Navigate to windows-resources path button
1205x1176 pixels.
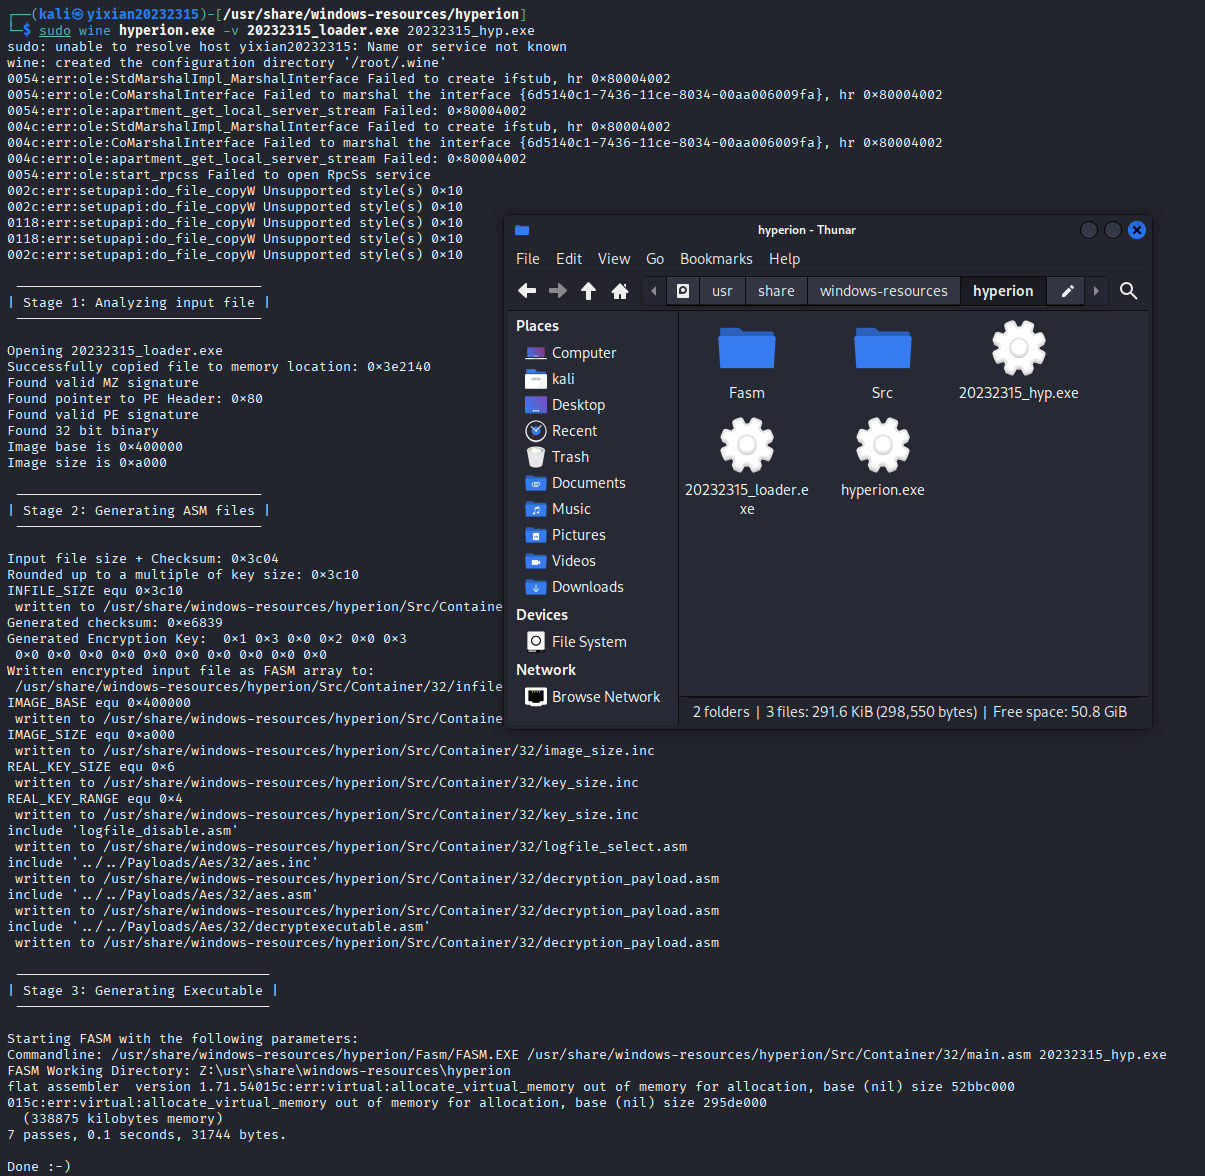point(884,291)
